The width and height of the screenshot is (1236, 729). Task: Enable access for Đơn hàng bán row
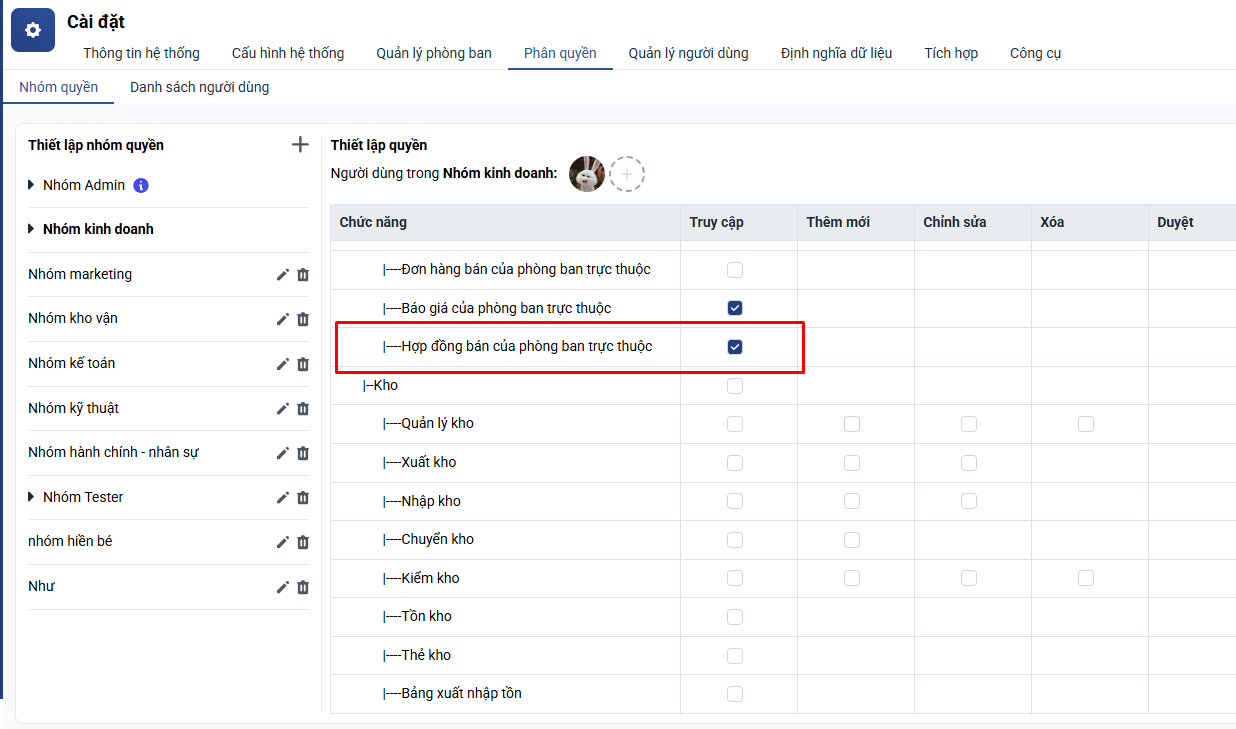(x=735, y=270)
